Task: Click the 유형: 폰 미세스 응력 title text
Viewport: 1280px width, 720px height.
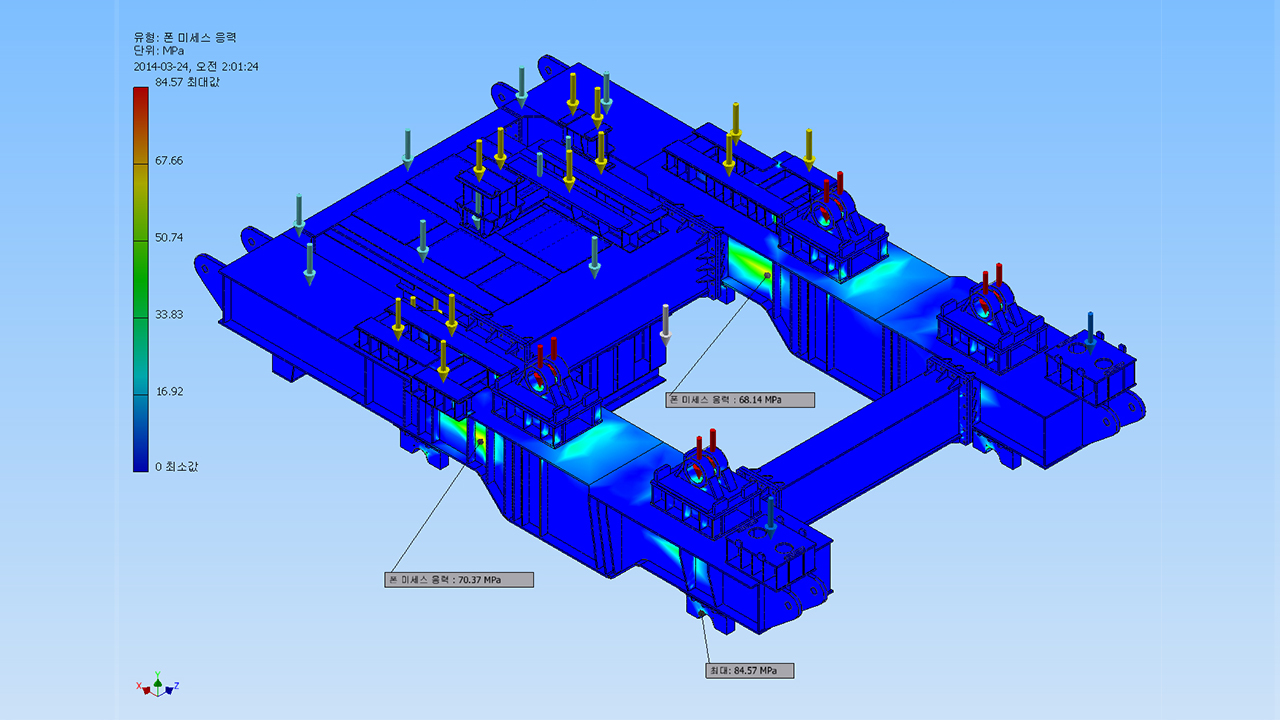Action: click(x=185, y=37)
